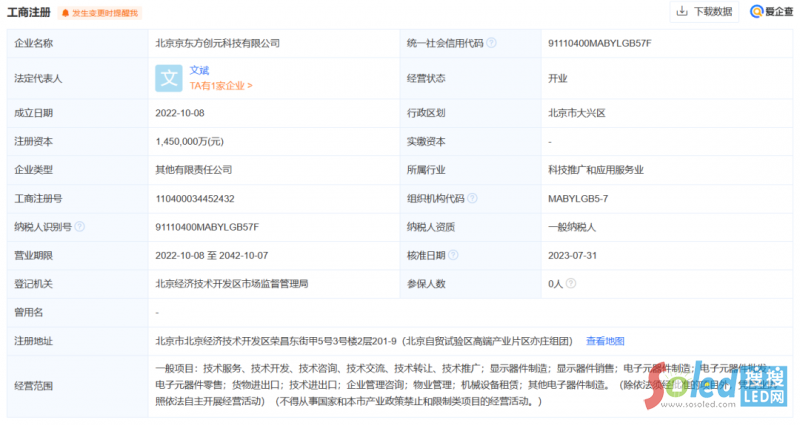Image resolution: width=800 pixels, height=425 pixels.
Task: Expand TA有1家企业 related companies
Action: [x=221, y=86]
